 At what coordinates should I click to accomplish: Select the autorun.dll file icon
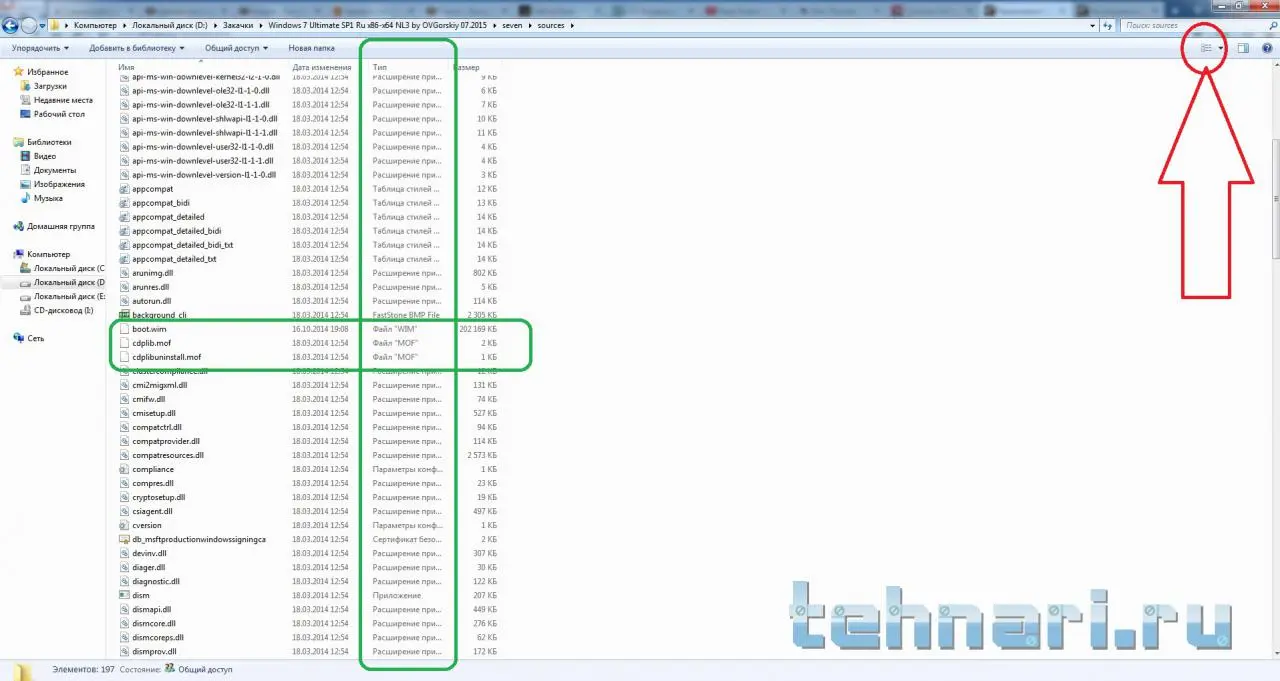pos(124,301)
